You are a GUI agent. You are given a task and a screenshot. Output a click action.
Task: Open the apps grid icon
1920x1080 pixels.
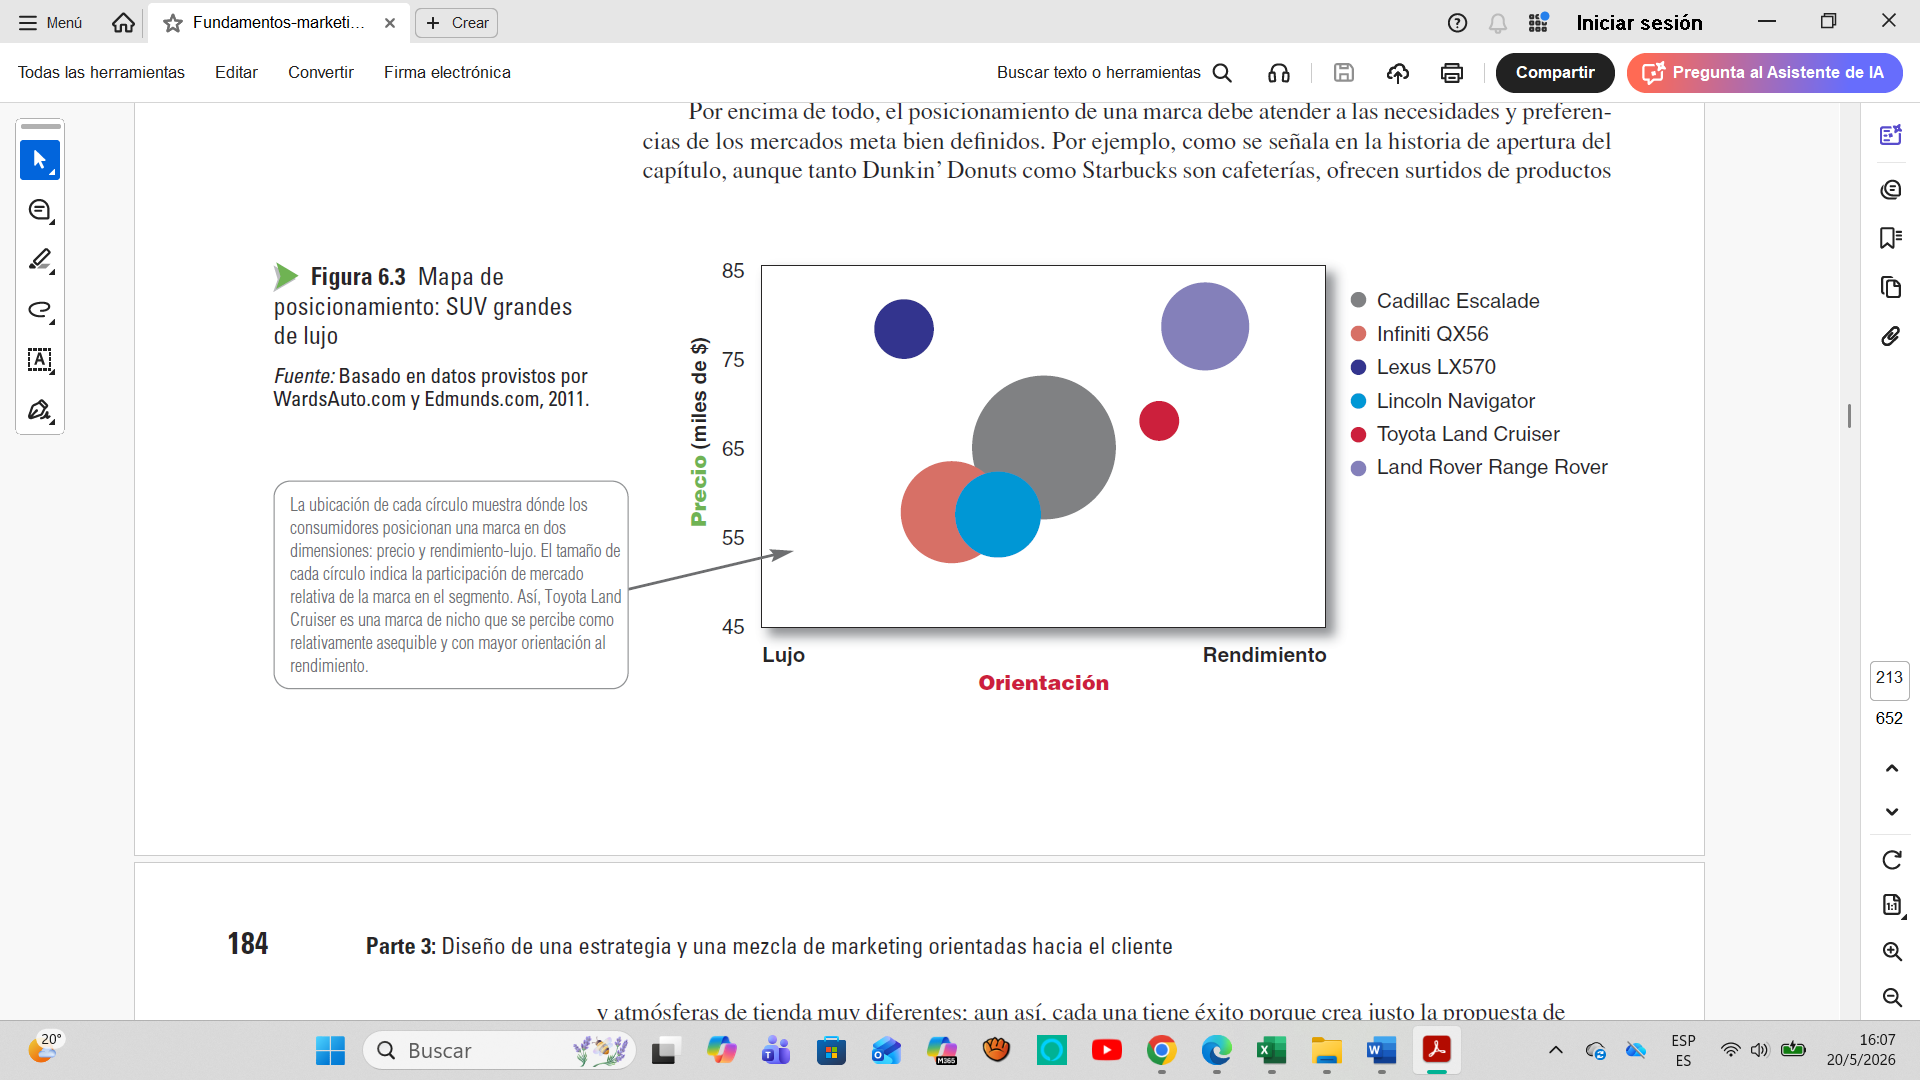coord(1538,22)
